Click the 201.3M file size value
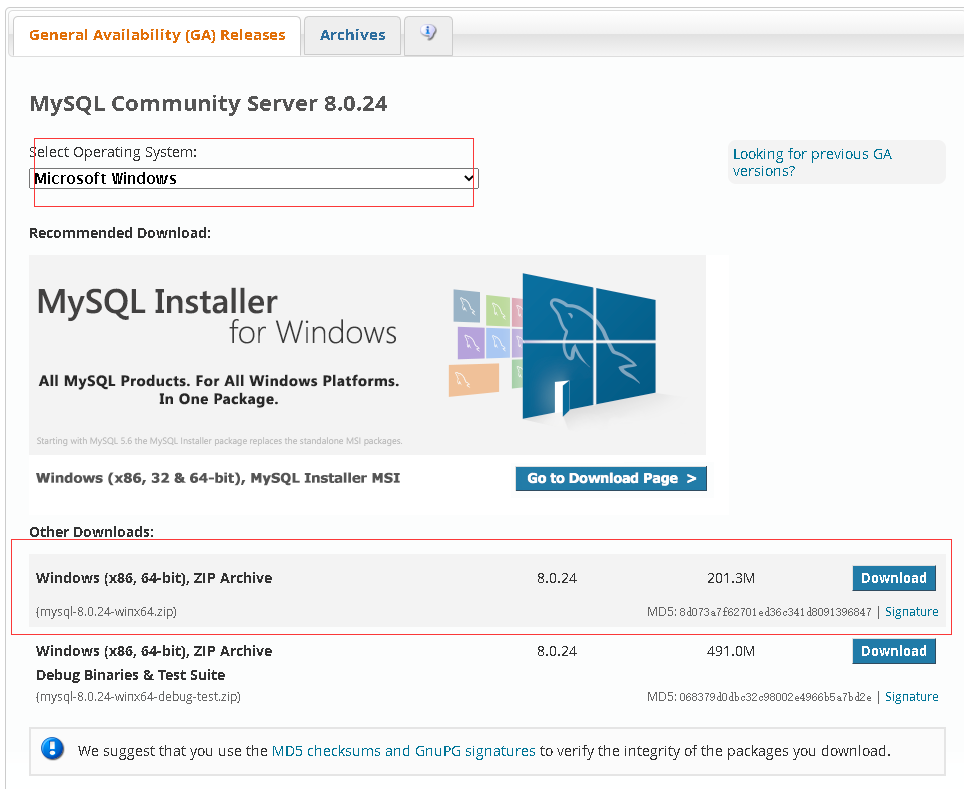The image size is (964, 789). [731, 578]
